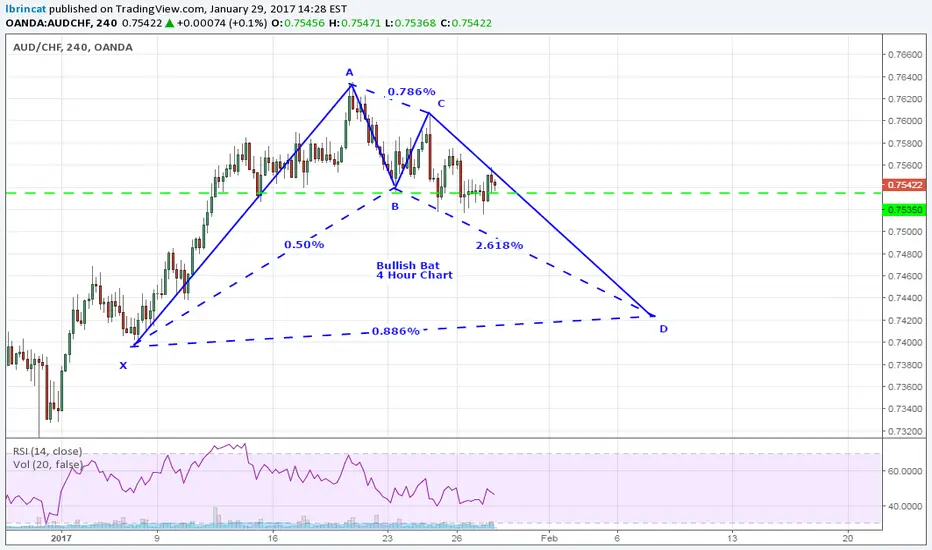Click the red 0.75422 current price tag
Screen dimensions: 932x550
point(905,185)
